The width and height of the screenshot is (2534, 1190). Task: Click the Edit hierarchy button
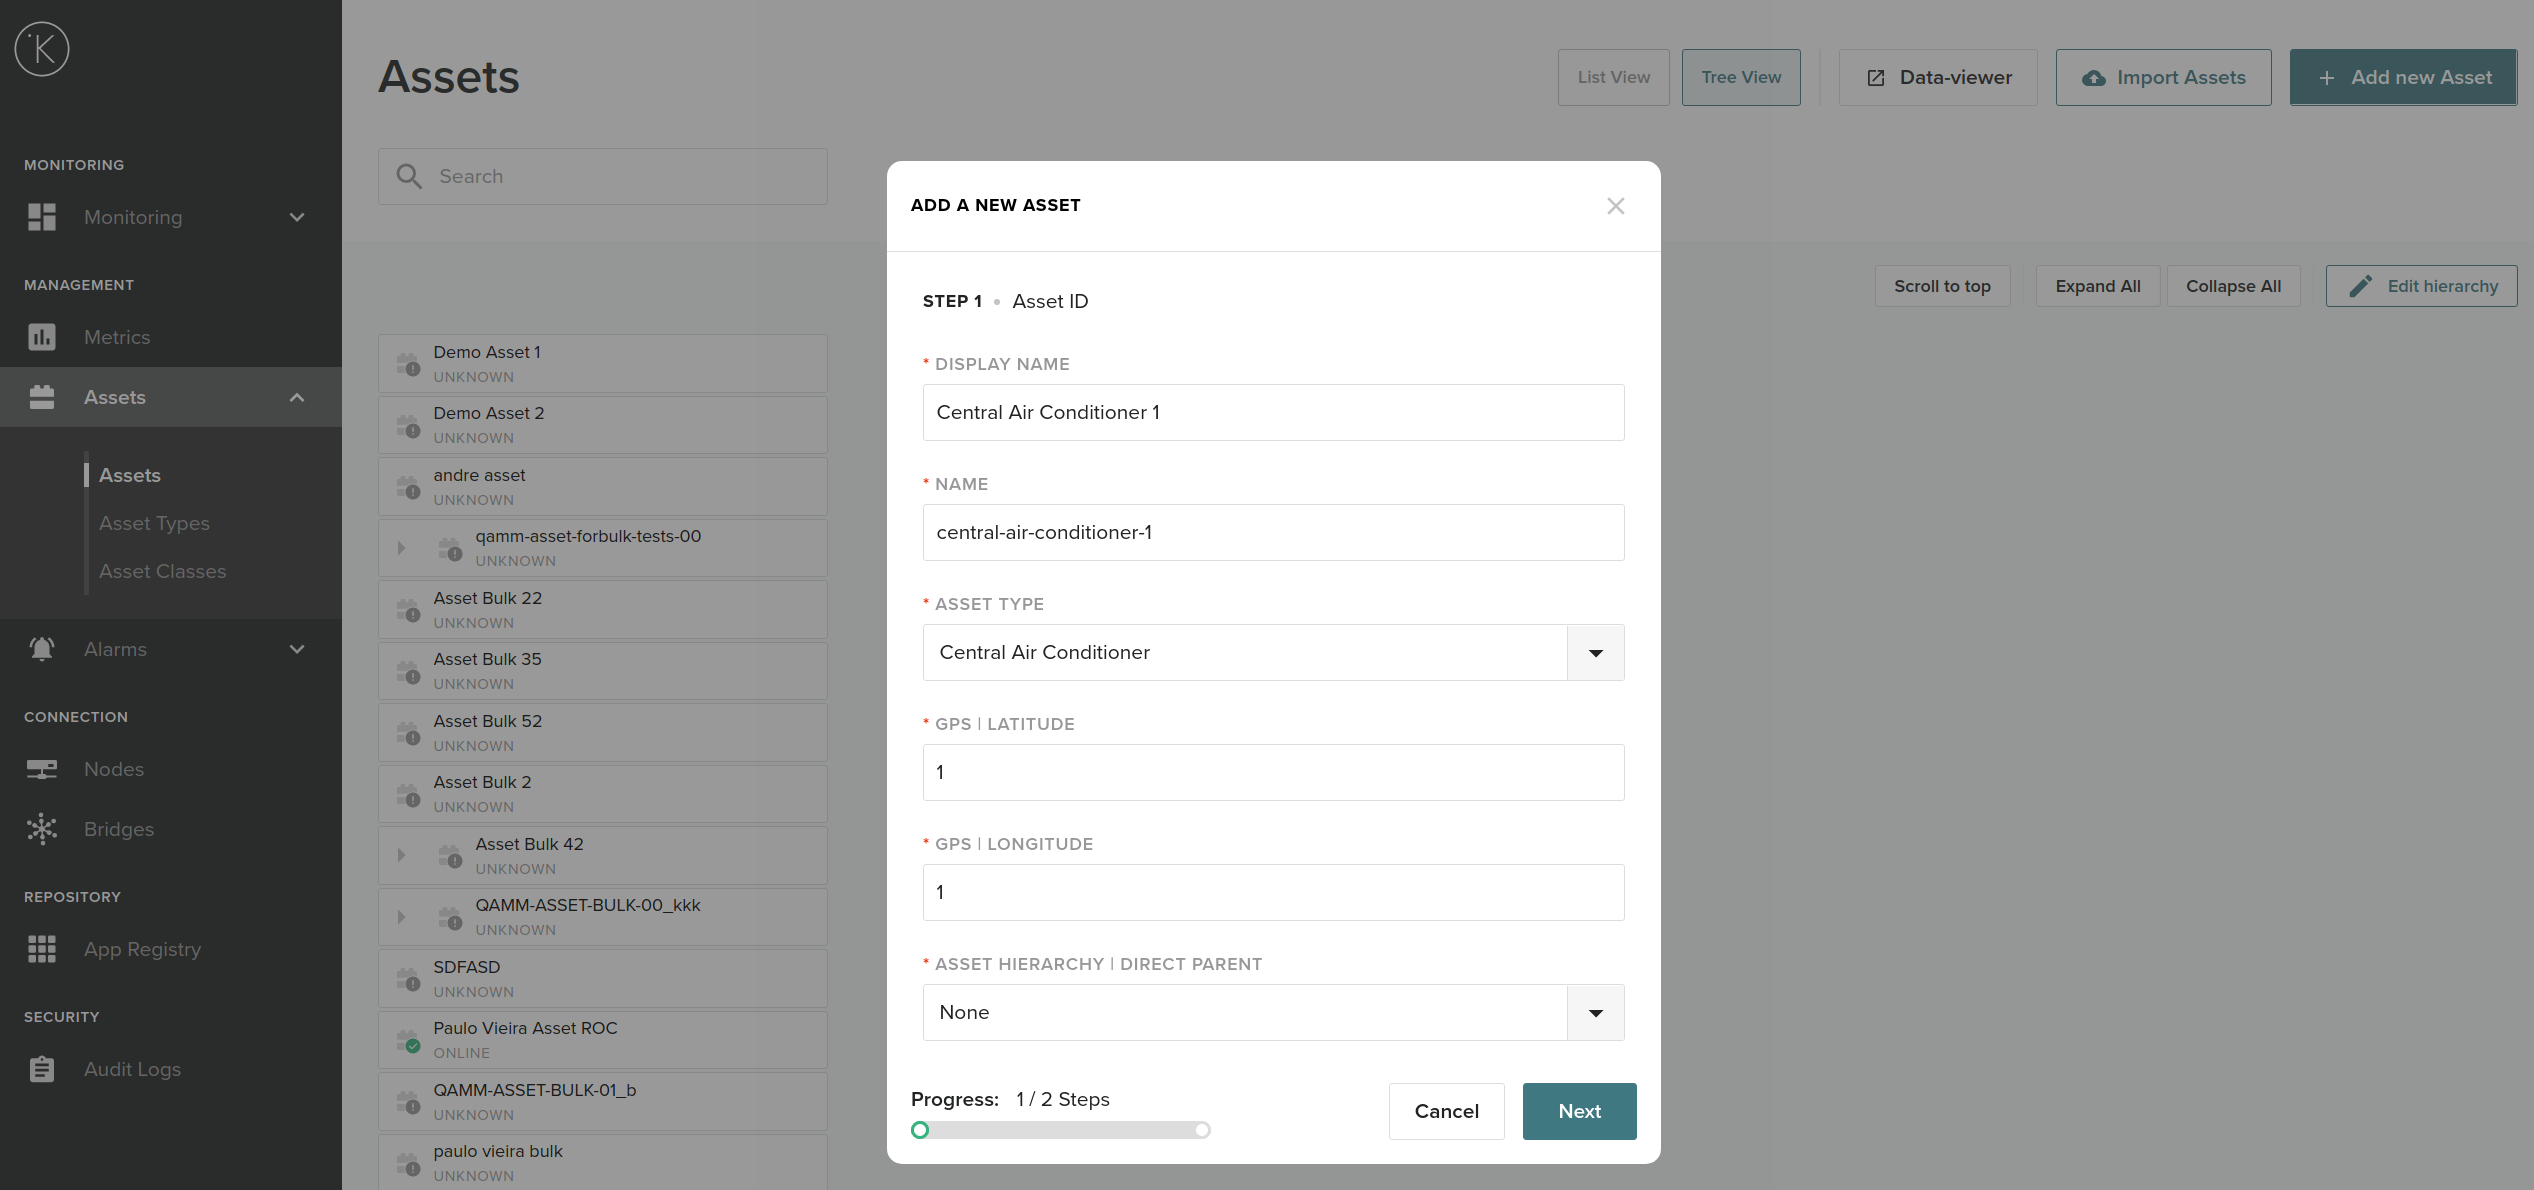[x=2421, y=286]
